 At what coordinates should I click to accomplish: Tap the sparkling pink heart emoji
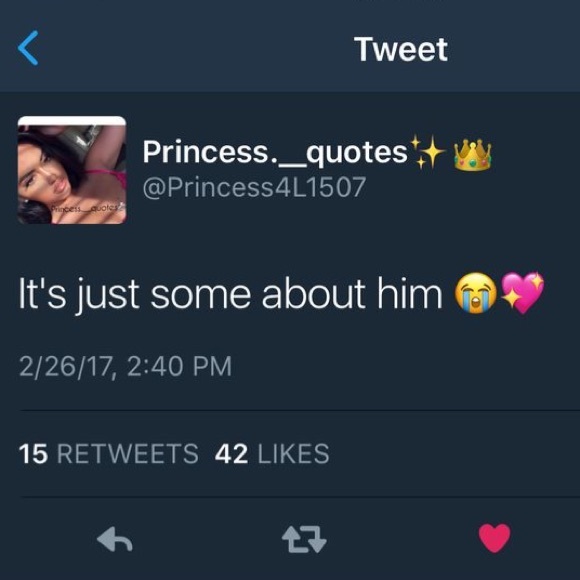(x=522, y=293)
